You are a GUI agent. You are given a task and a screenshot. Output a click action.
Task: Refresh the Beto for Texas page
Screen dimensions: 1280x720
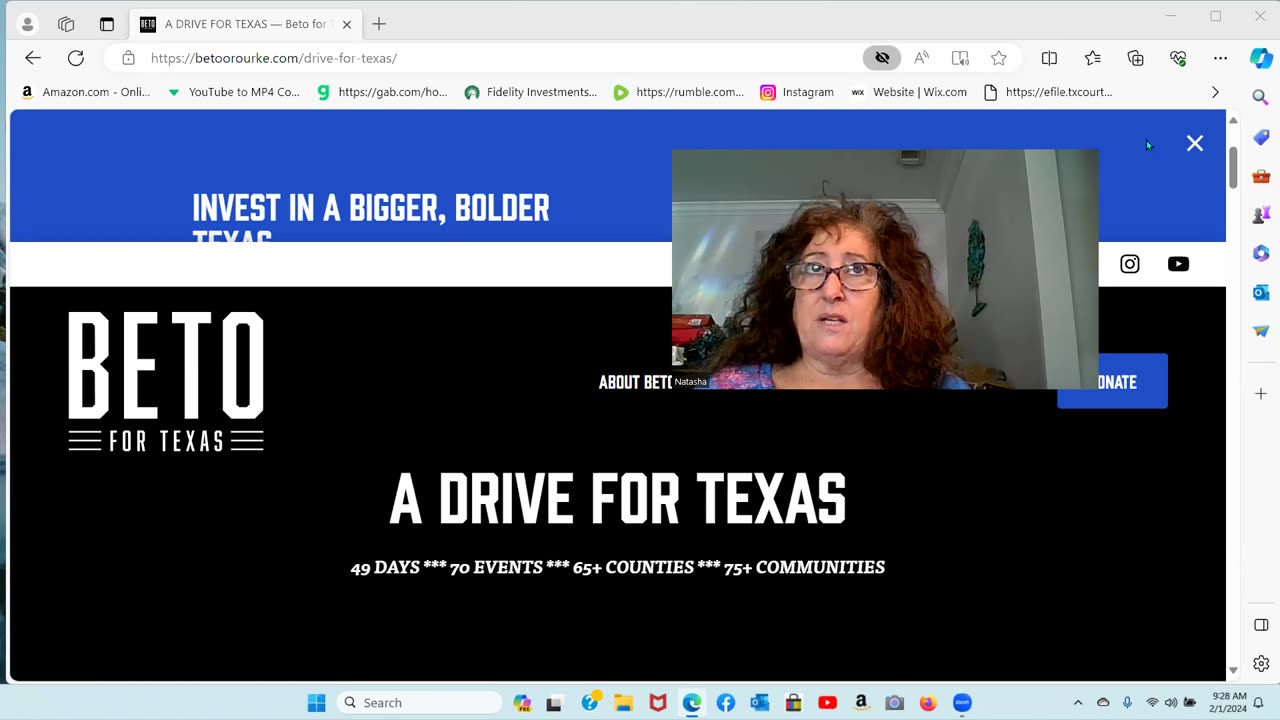[76, 58]
